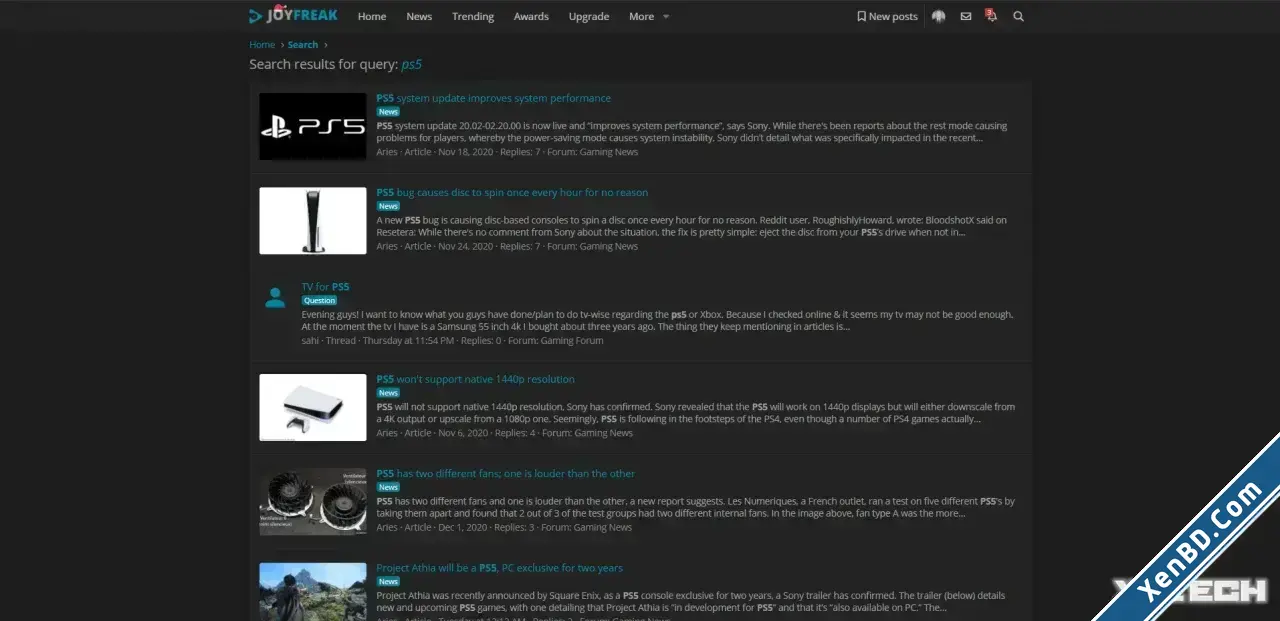The height and width of the screenshot is (621, 1280).
Task: Click the News tag under Project Athia title
Action: click(388, 581)
